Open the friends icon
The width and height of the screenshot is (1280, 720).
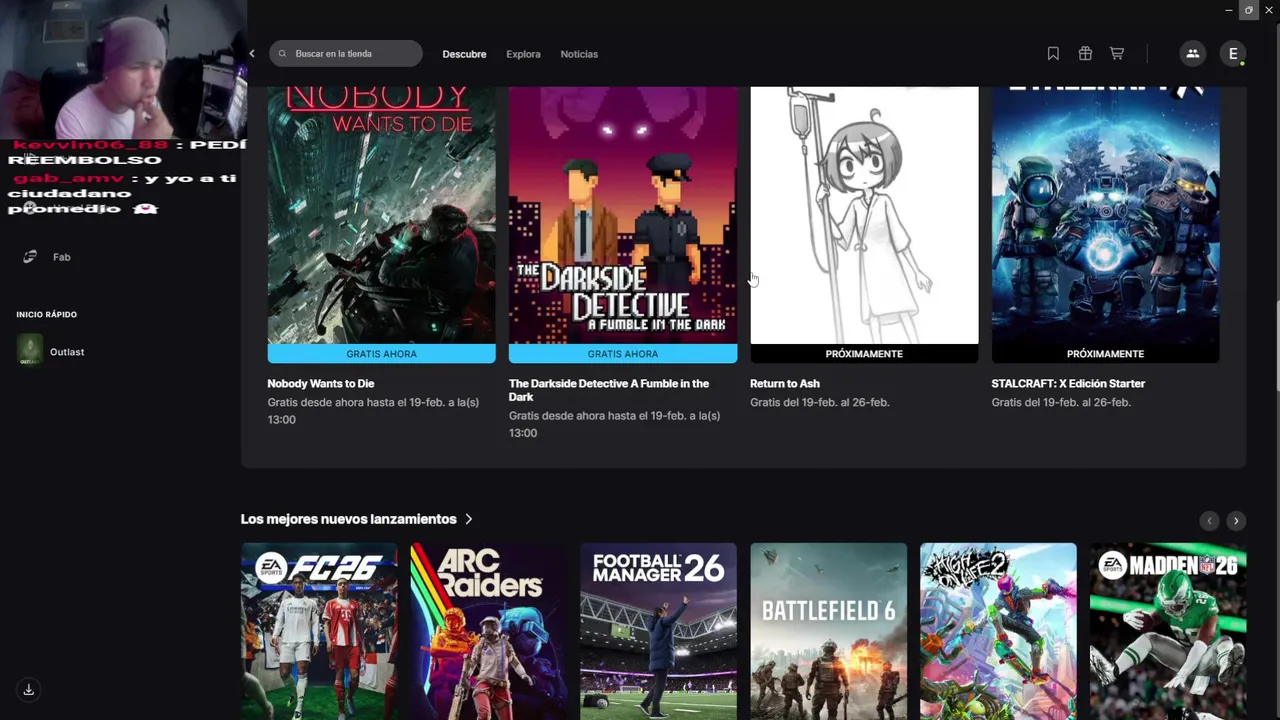click(1192, 54)
